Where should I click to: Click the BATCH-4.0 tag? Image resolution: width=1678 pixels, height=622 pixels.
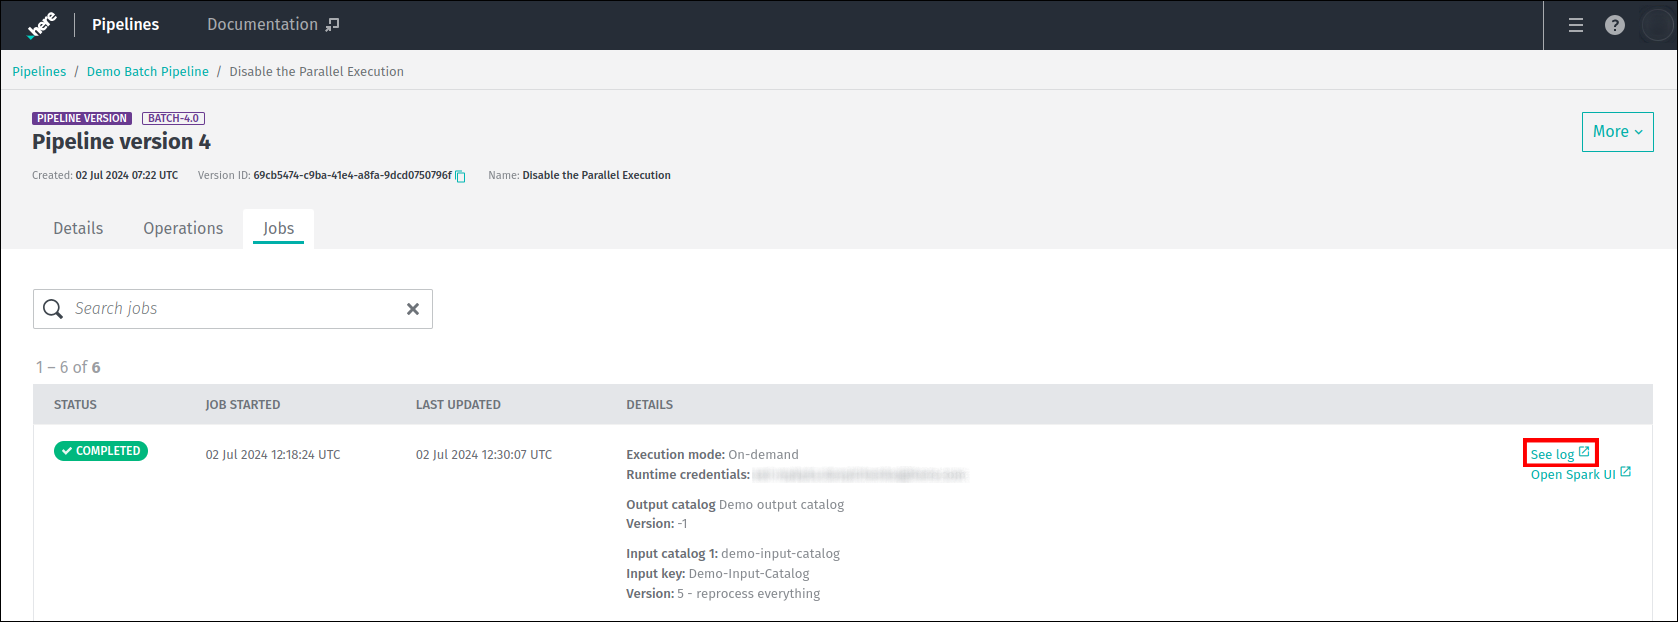[173, 118]
